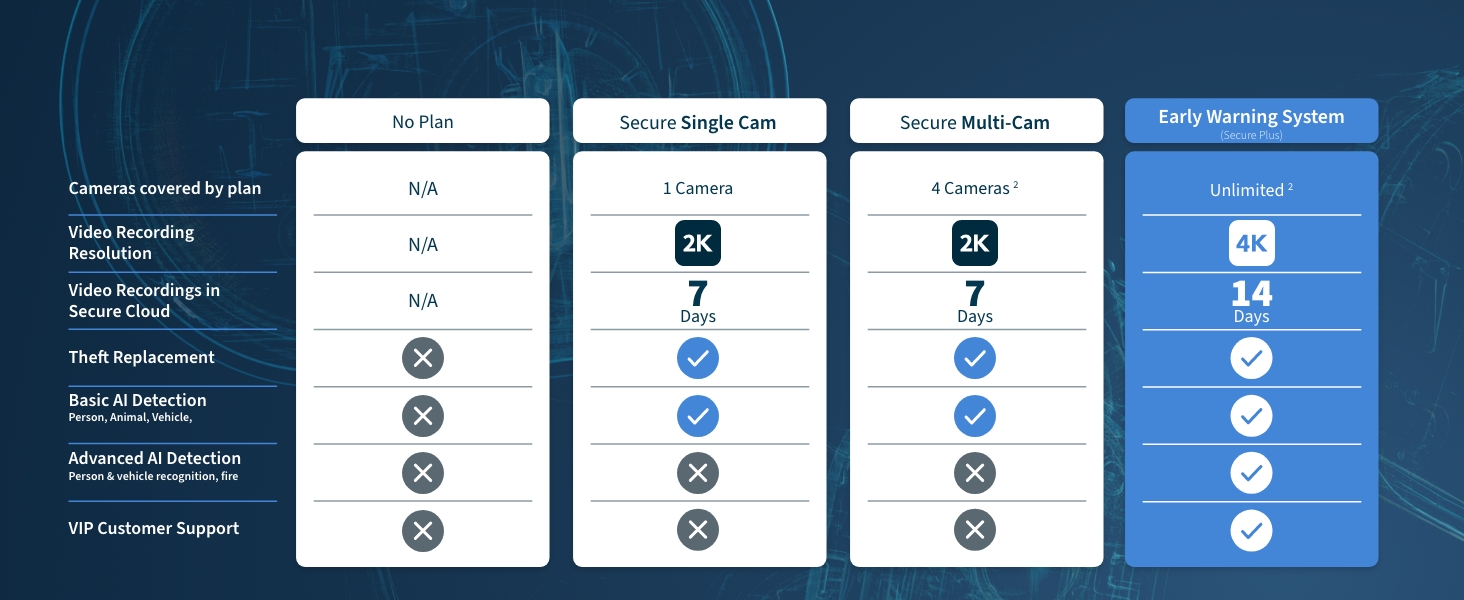Click Single Cam's Theft Replacement checkmark

[698, 358]
